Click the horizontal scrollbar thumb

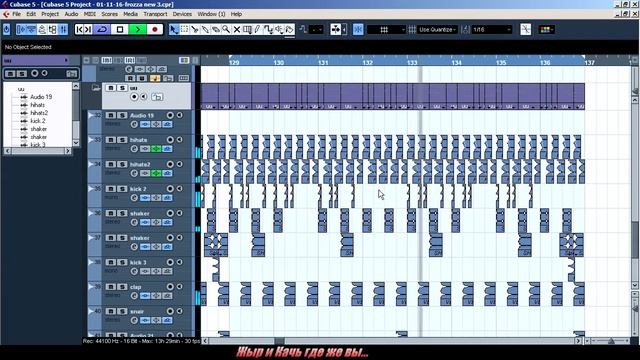tap(279, 341)
